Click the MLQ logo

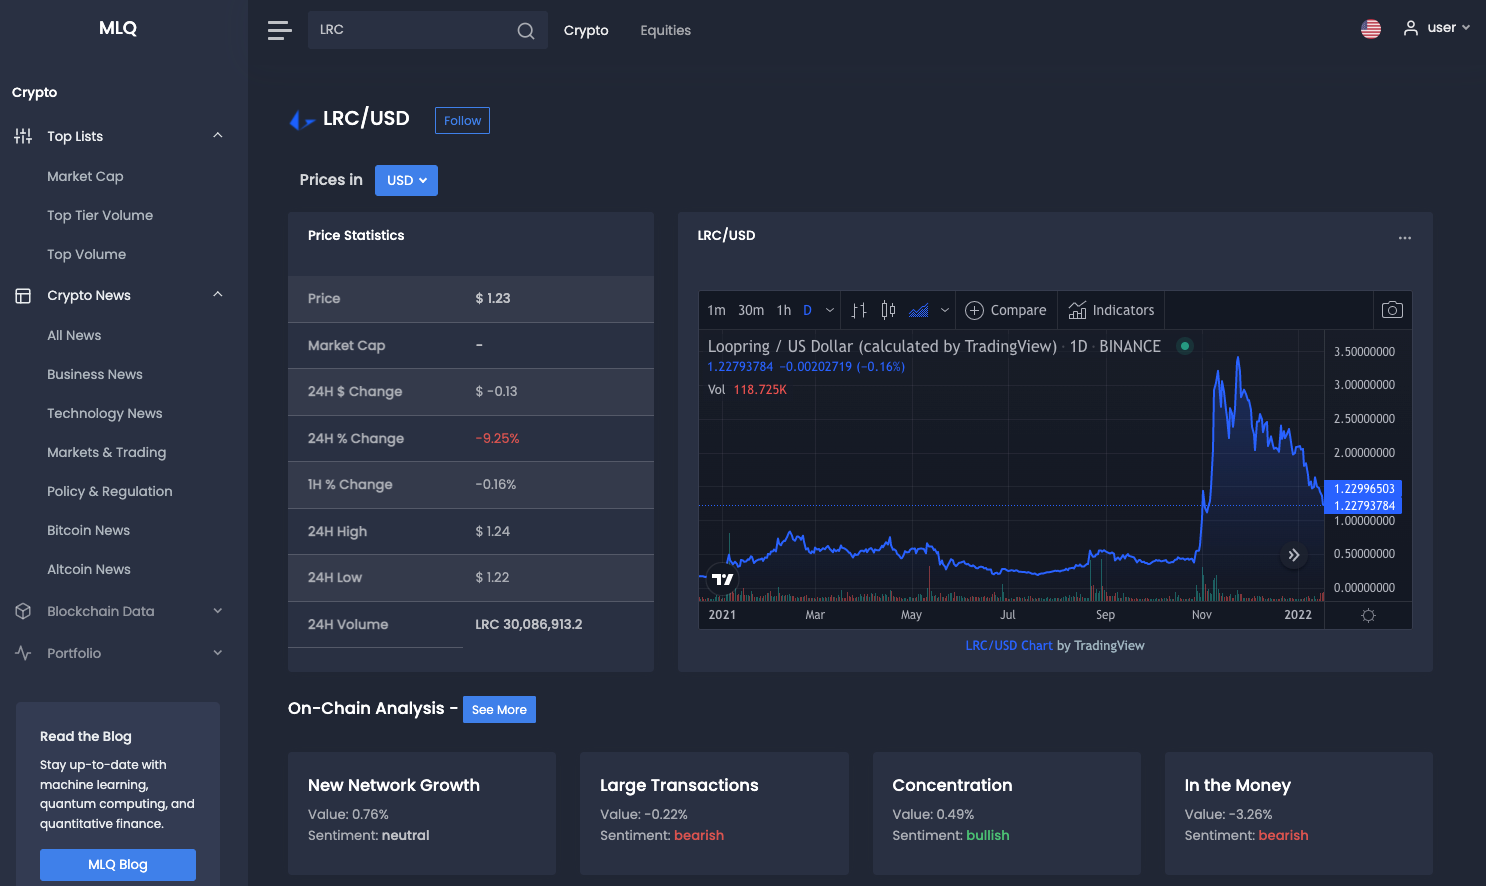coord(118,28)
